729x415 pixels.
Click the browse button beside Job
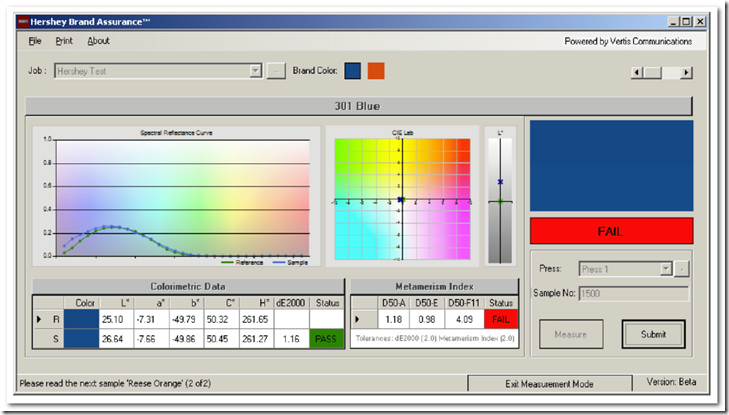point(276,71)
